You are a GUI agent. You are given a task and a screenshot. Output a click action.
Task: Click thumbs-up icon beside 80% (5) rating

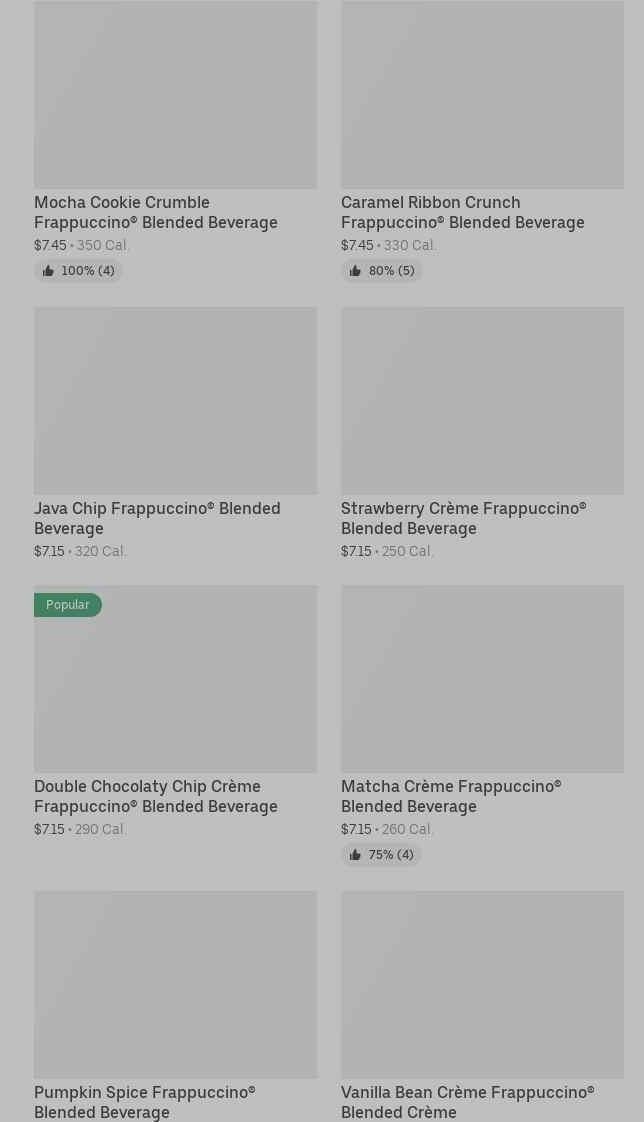pyautogui.click(x=355, y=271)
